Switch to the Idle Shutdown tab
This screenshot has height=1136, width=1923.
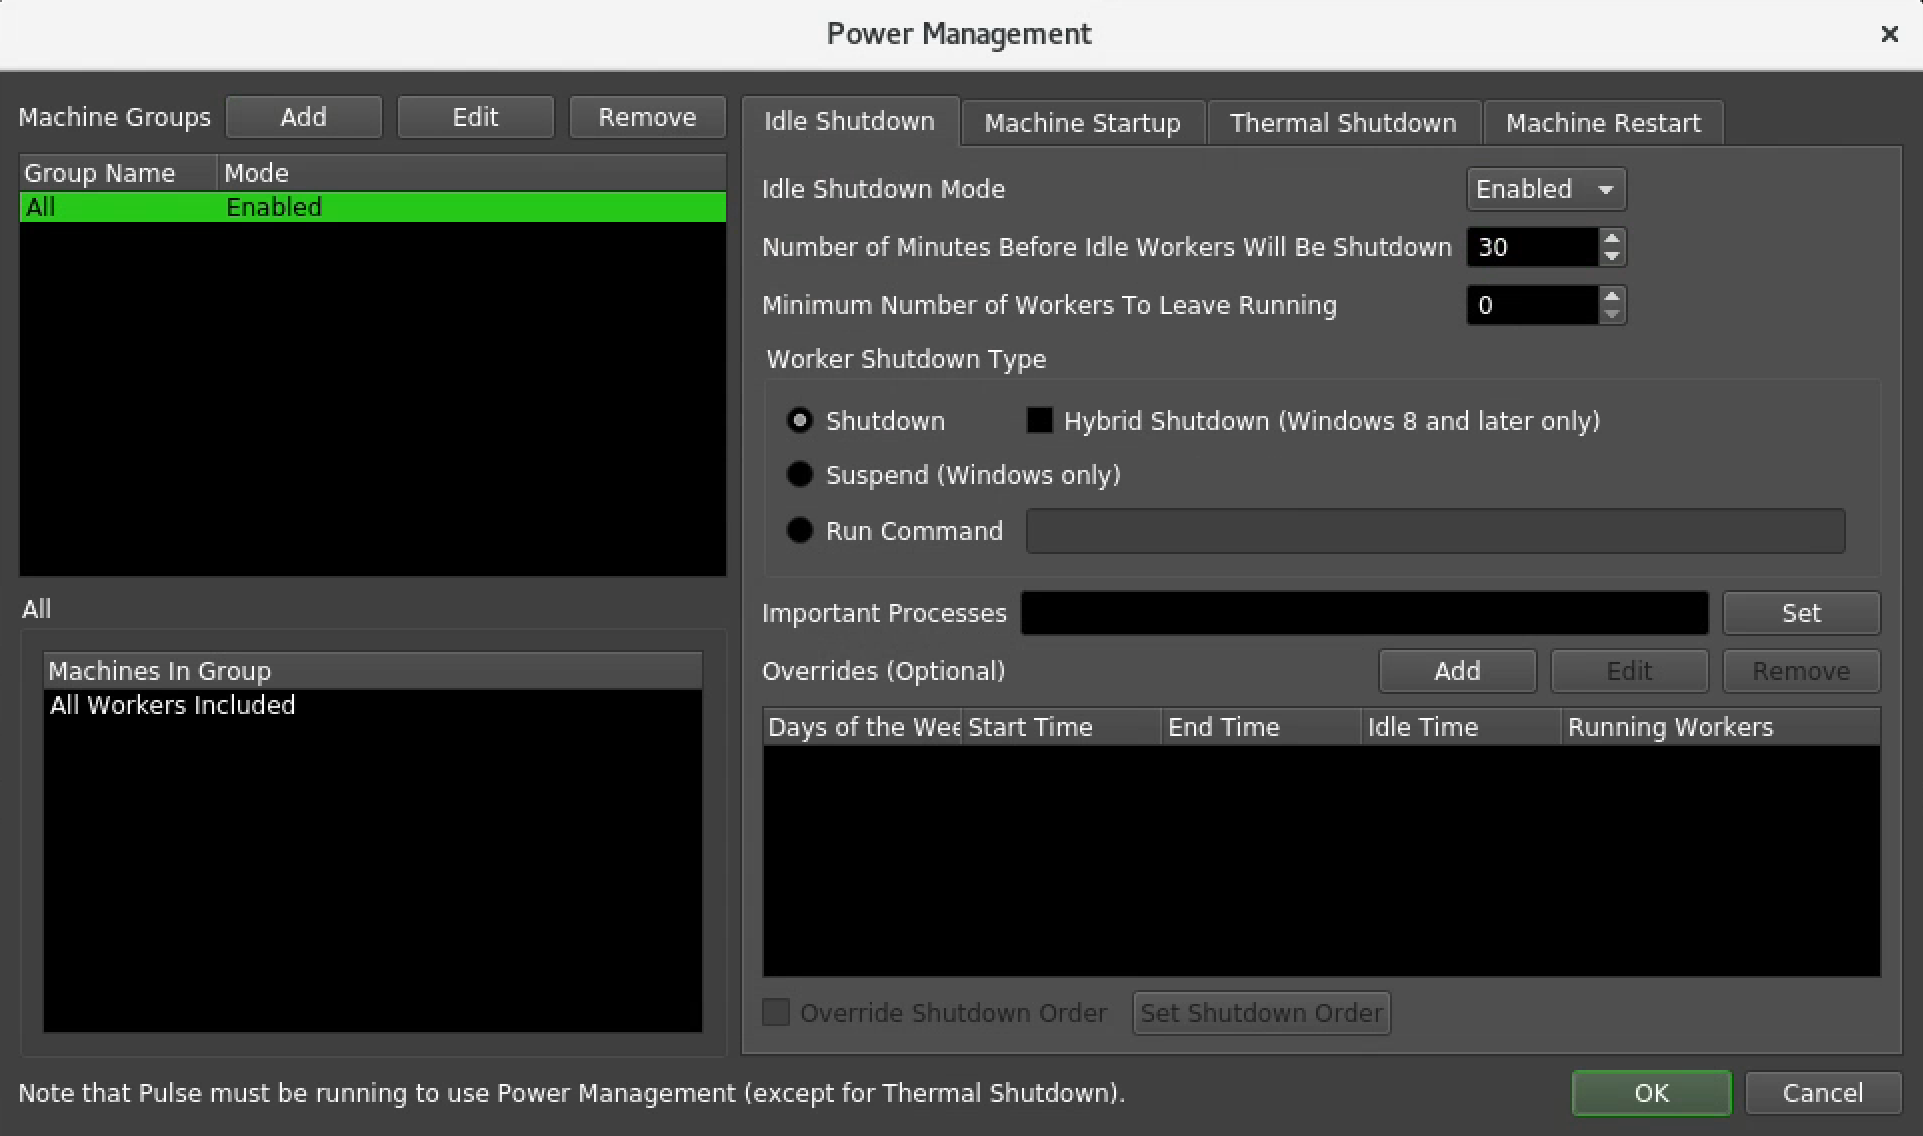(x=850, y=121)
